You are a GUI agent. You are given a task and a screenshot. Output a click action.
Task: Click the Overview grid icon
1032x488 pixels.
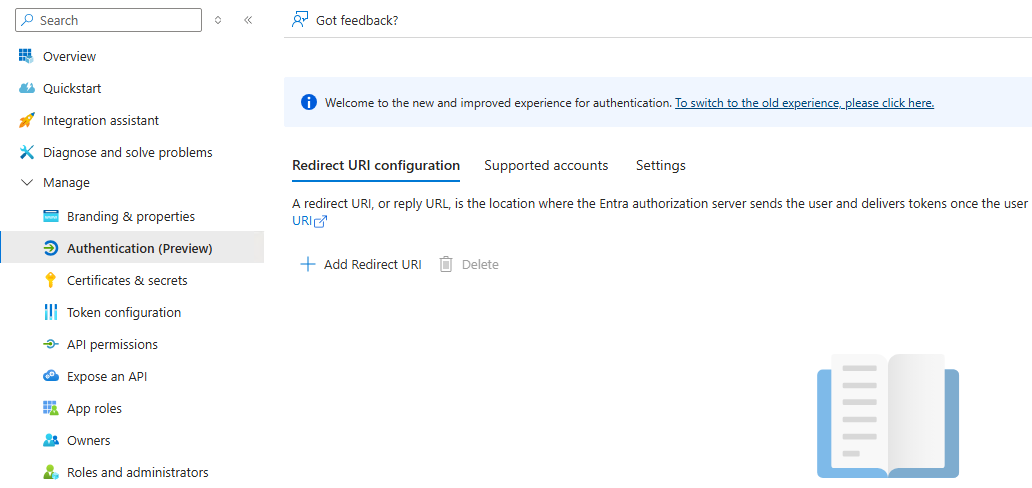(26, 57)
